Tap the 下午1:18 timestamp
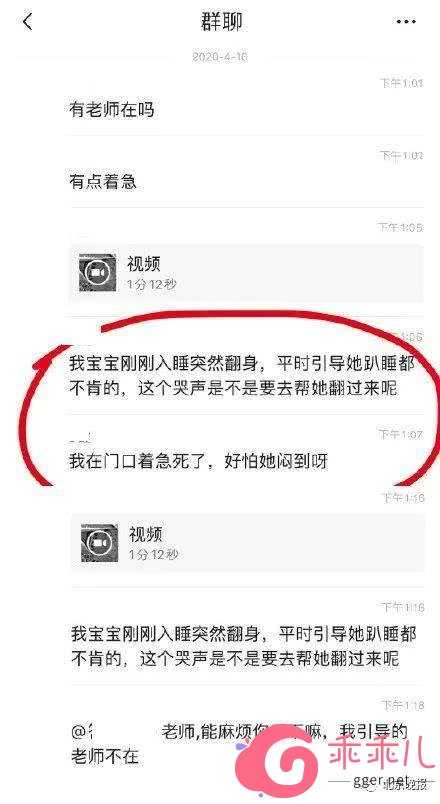This screenshot has height=804, width=440. tap(402, 705)
